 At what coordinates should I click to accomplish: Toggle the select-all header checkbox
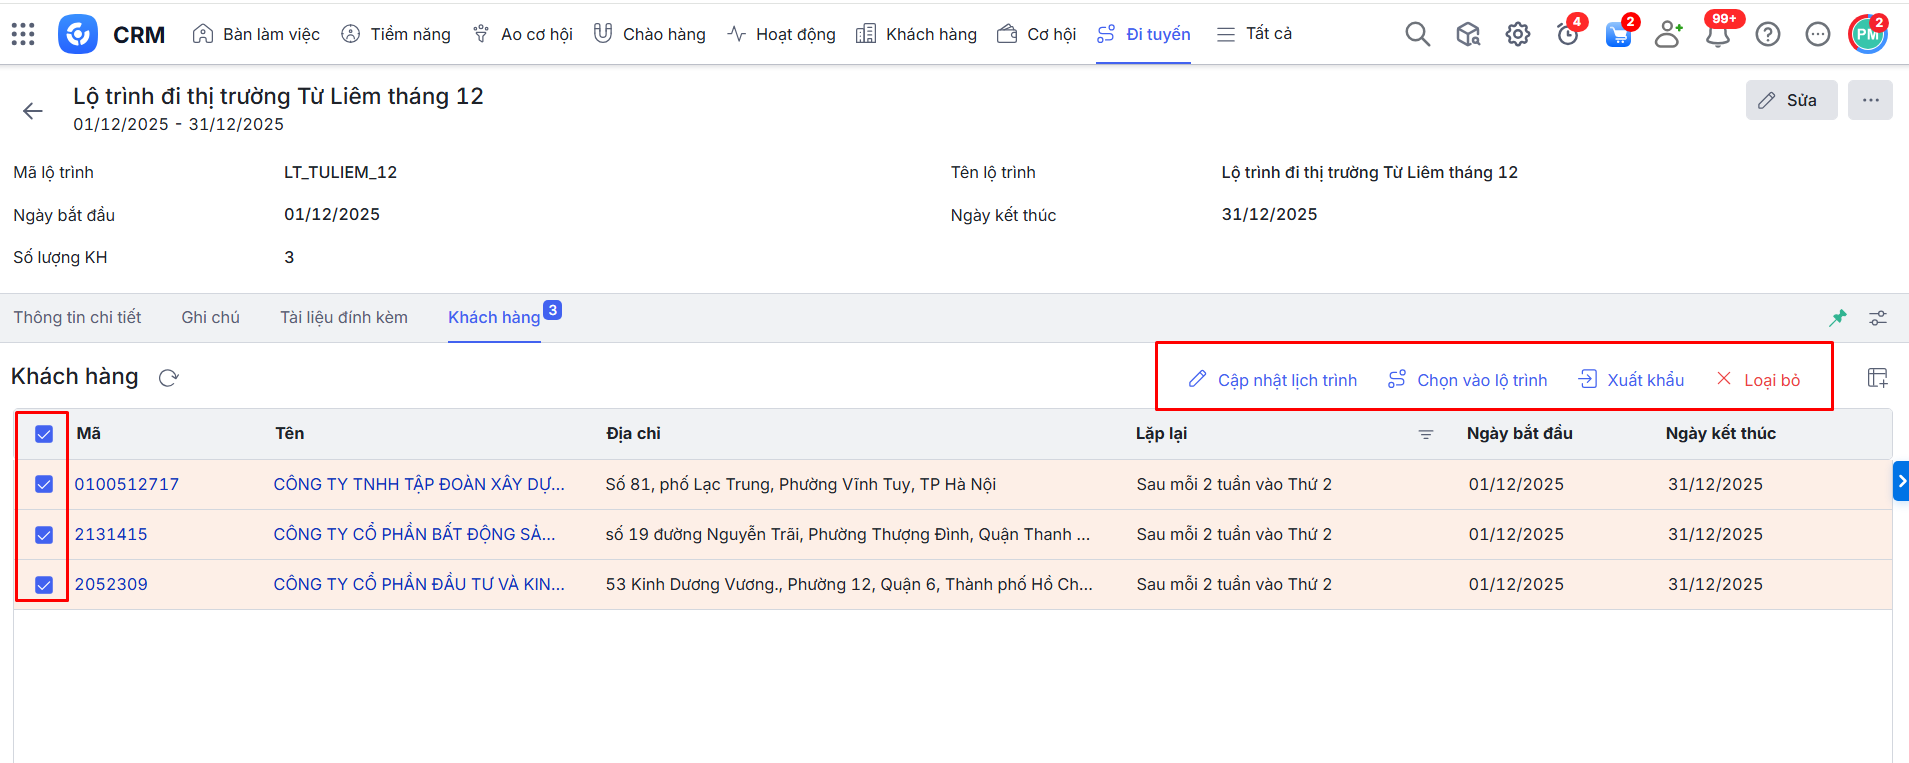pos(44,434)
